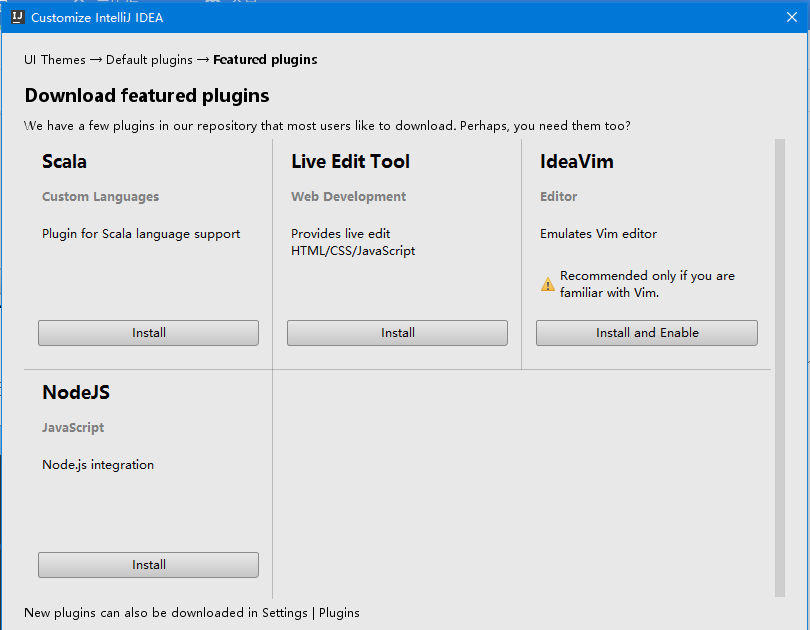Click Install and Enable for IdeaVim
Viewport: 810px width, 630px height.
(x=647, y=333)
